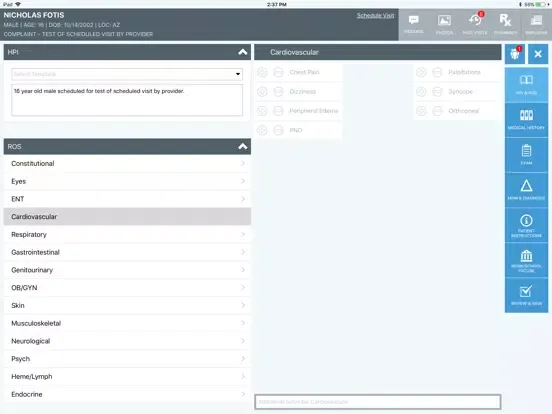Click the Schedule Visit link
This screenshot has width=552, height=414.
pyautogui.click(x=375, y=15)
